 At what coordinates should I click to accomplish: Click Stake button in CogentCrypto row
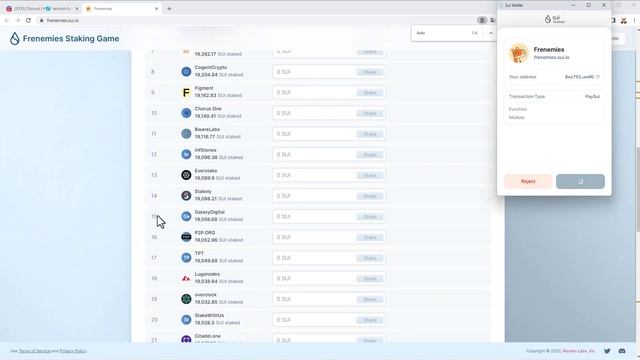tap(370, 72)
